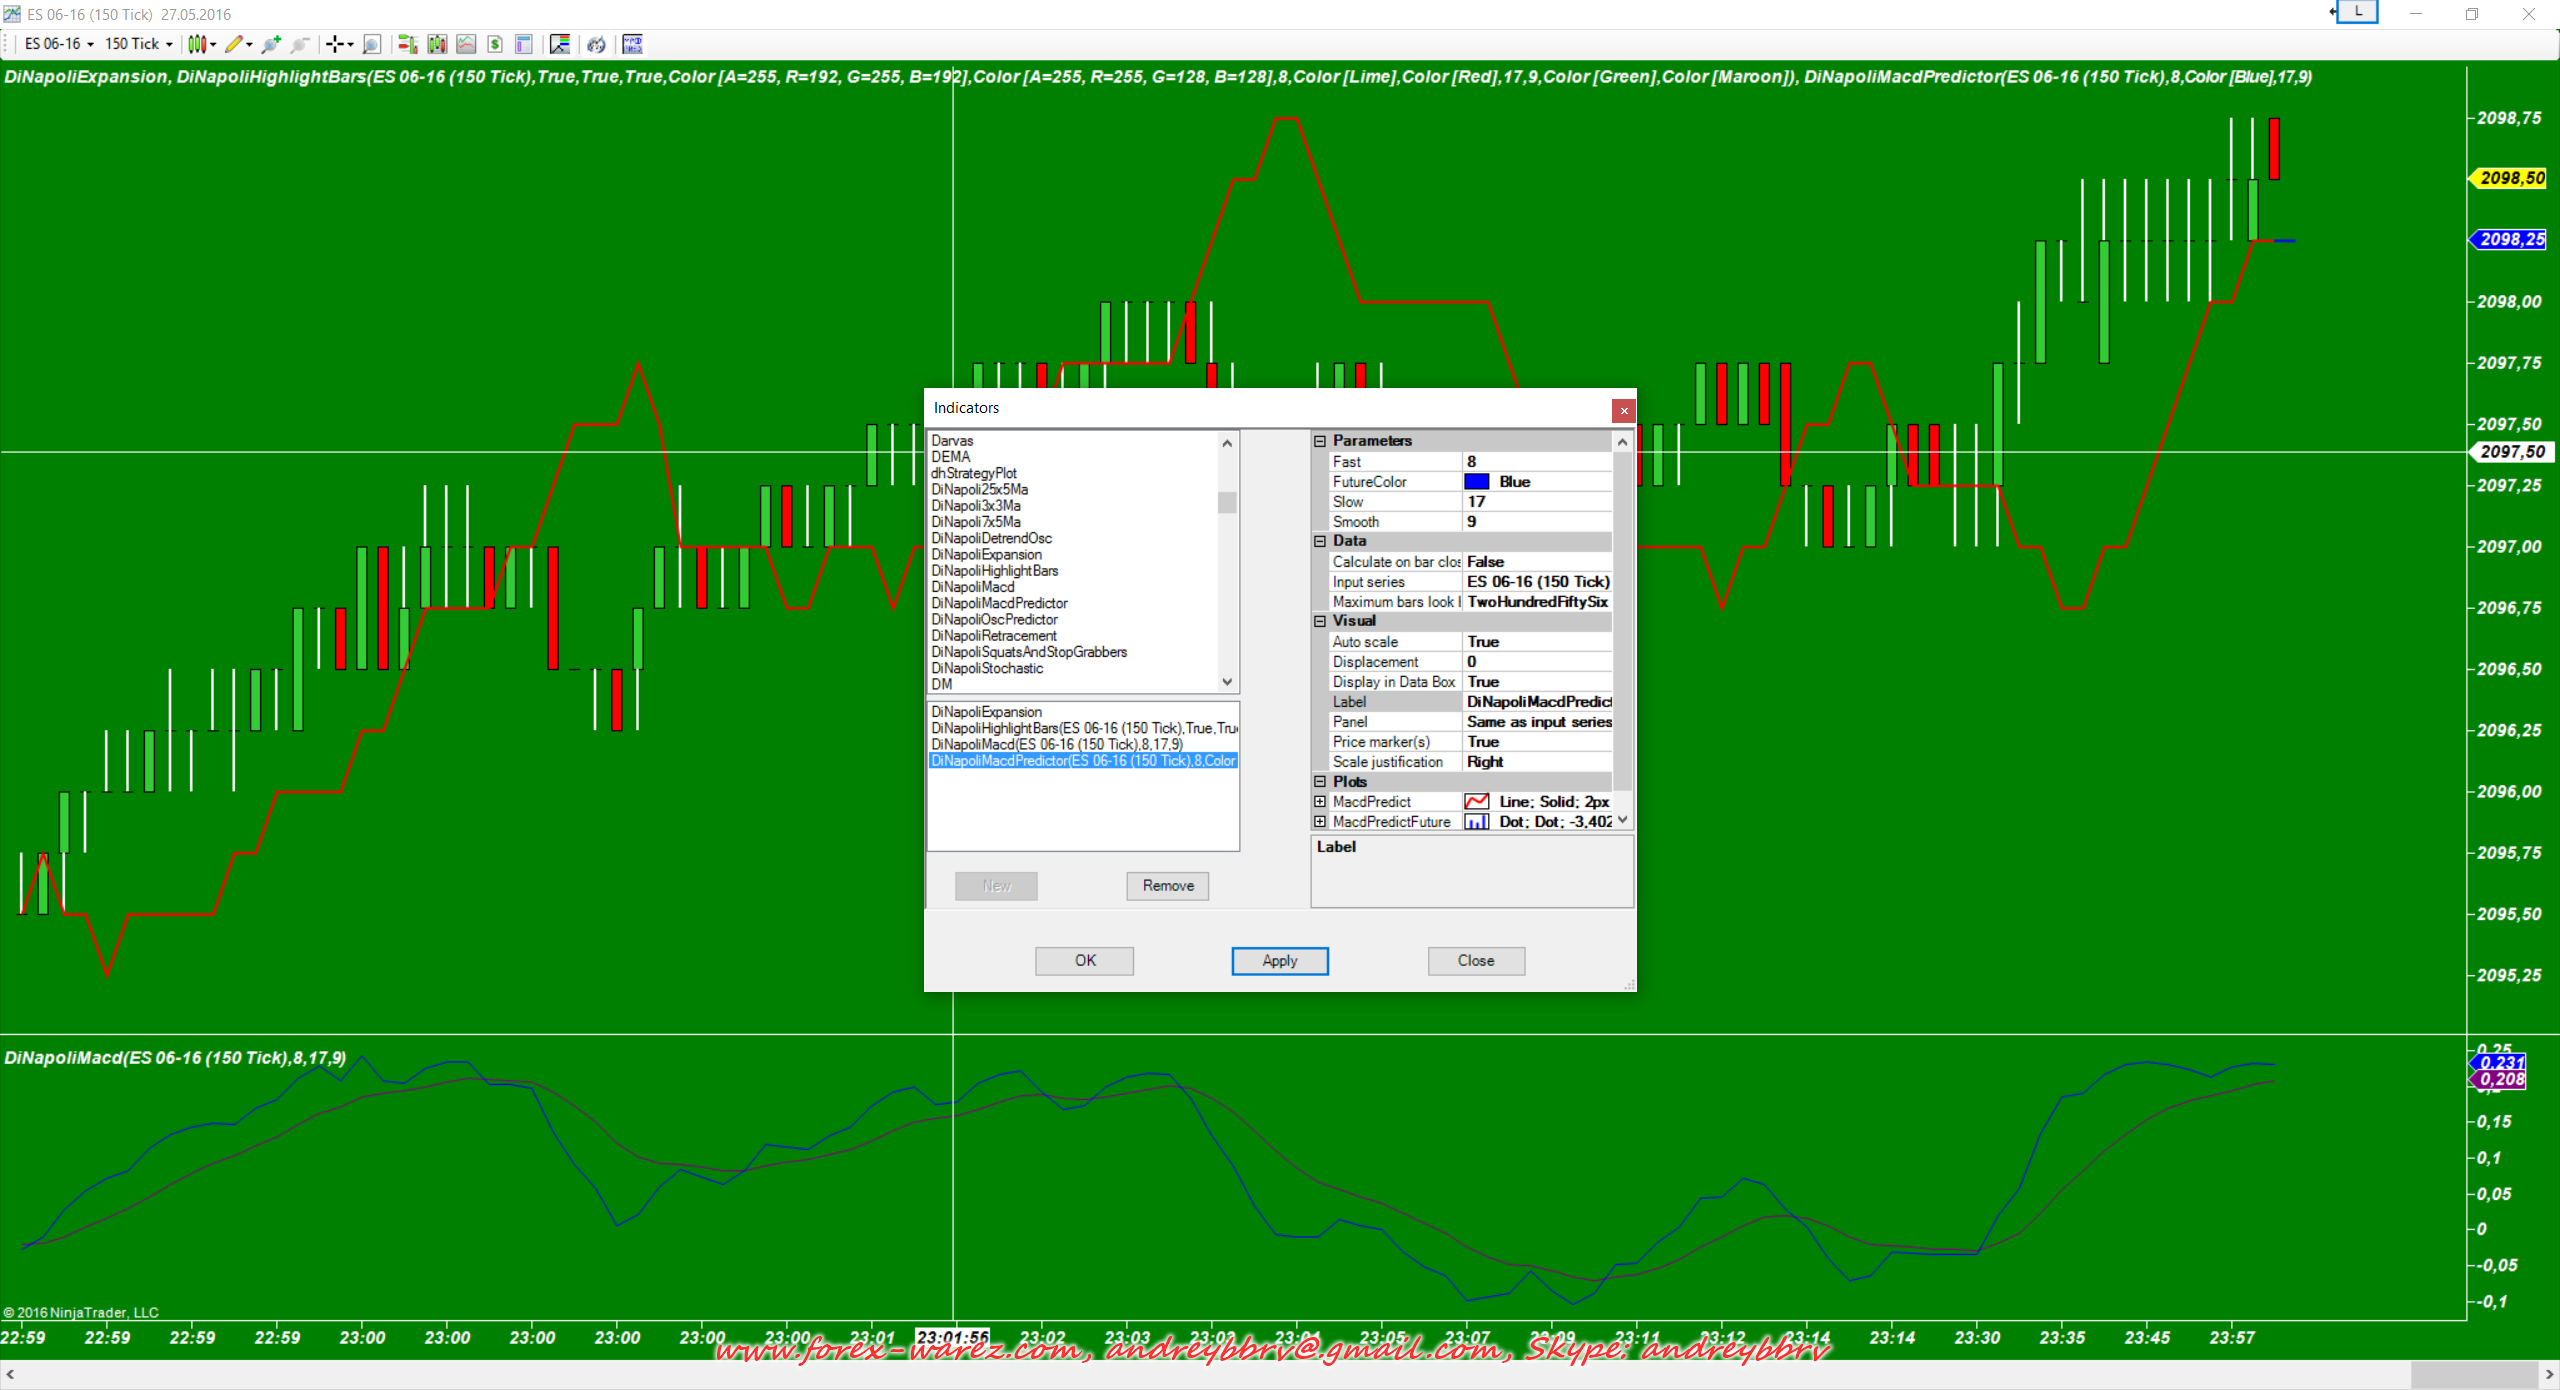
Task: Expand the MacdPredict plot settings
Action: 1320,802
